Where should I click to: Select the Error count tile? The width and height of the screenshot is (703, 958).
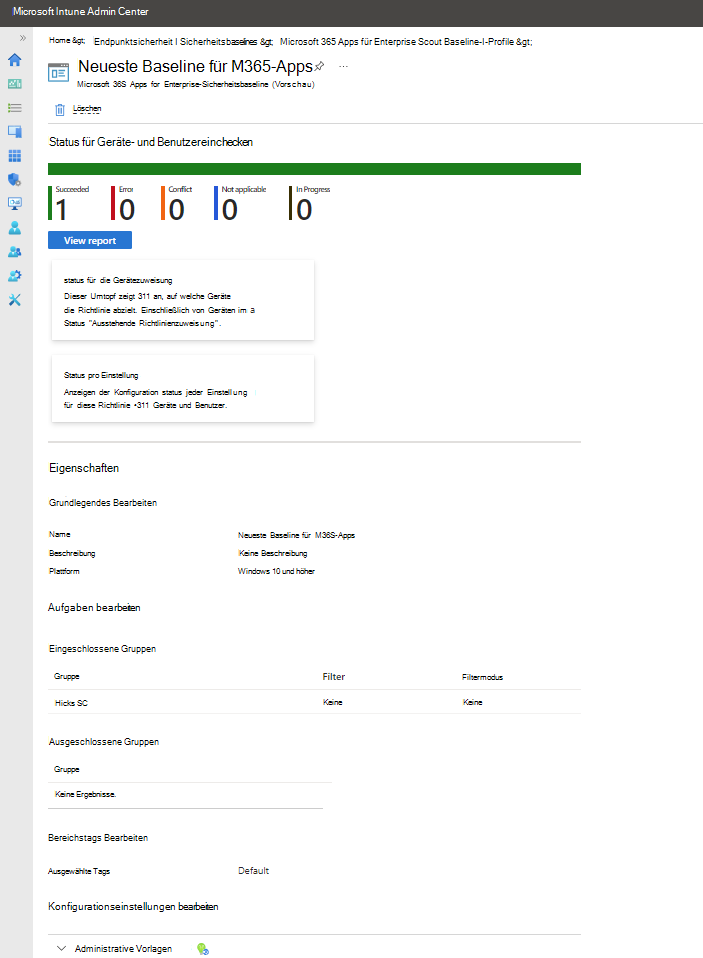pos(123,203)
